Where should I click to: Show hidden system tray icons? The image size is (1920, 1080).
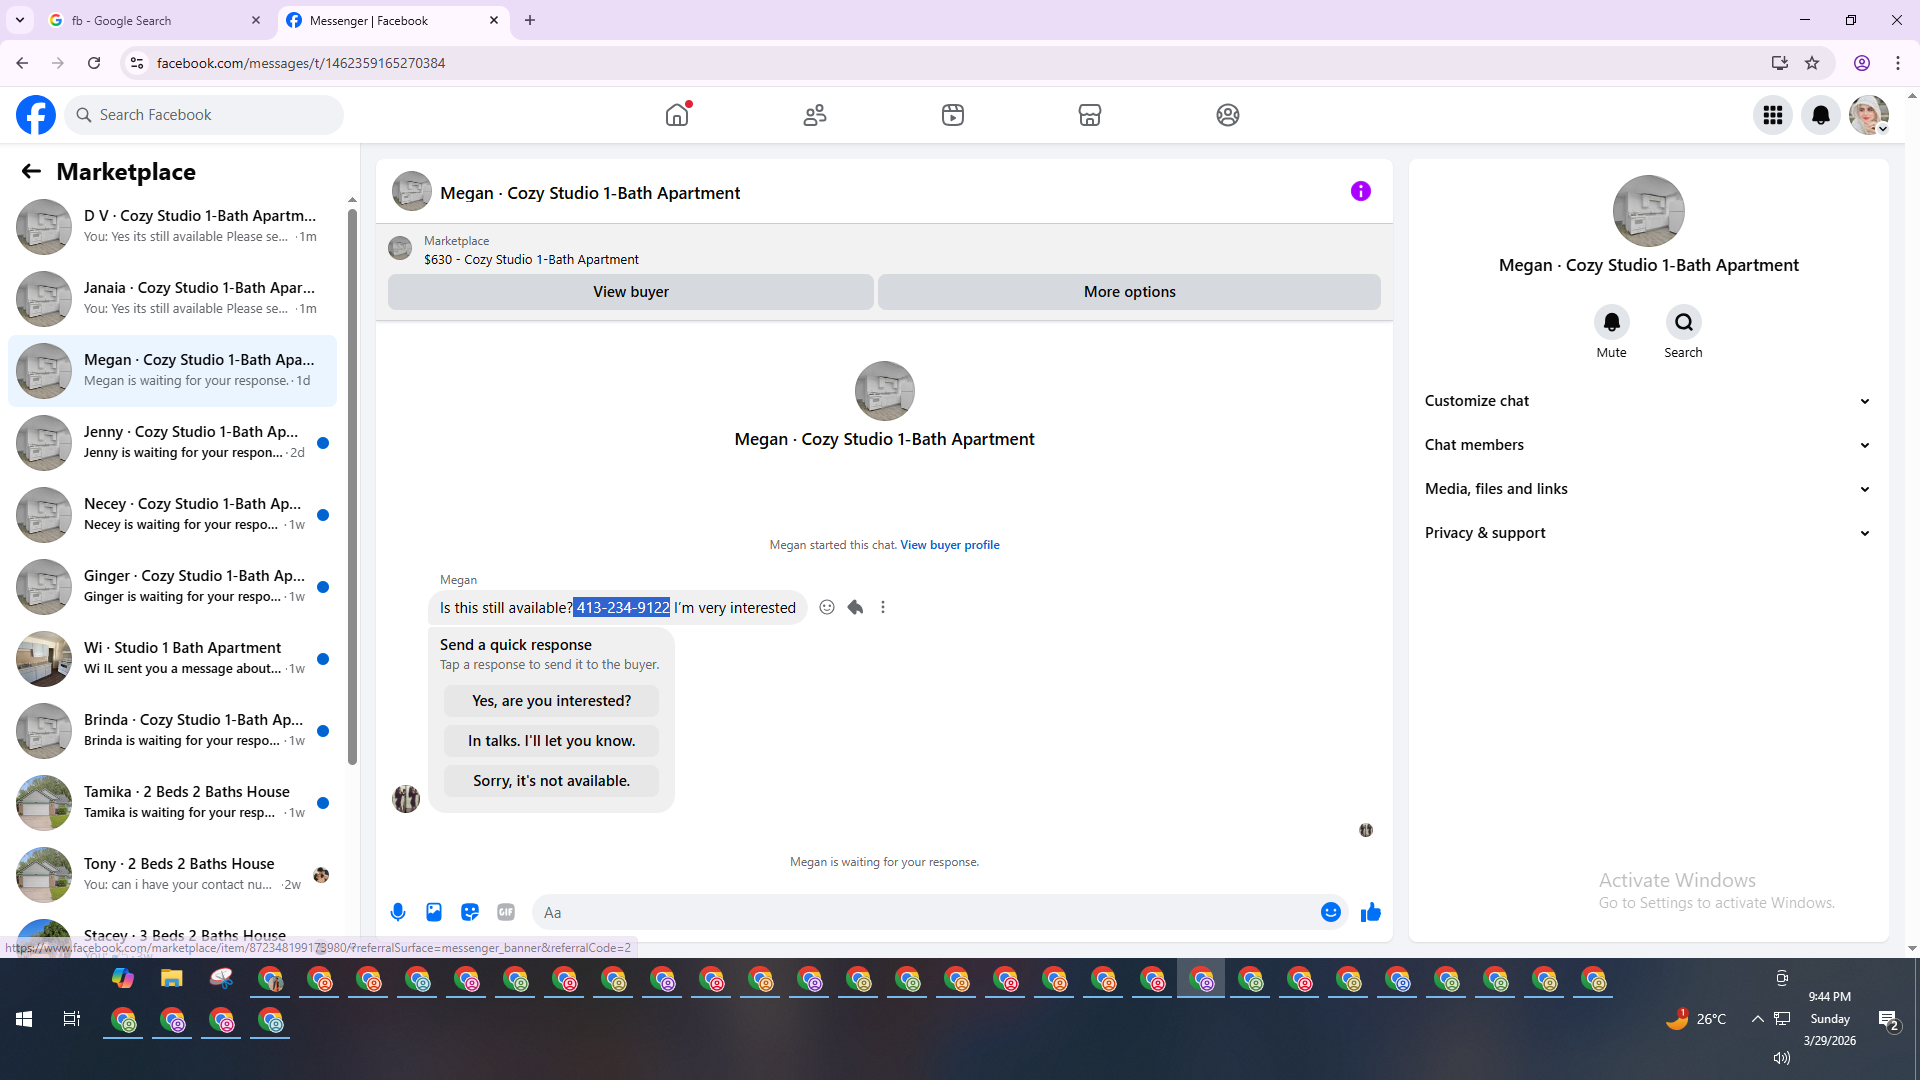[1757, 1019]
